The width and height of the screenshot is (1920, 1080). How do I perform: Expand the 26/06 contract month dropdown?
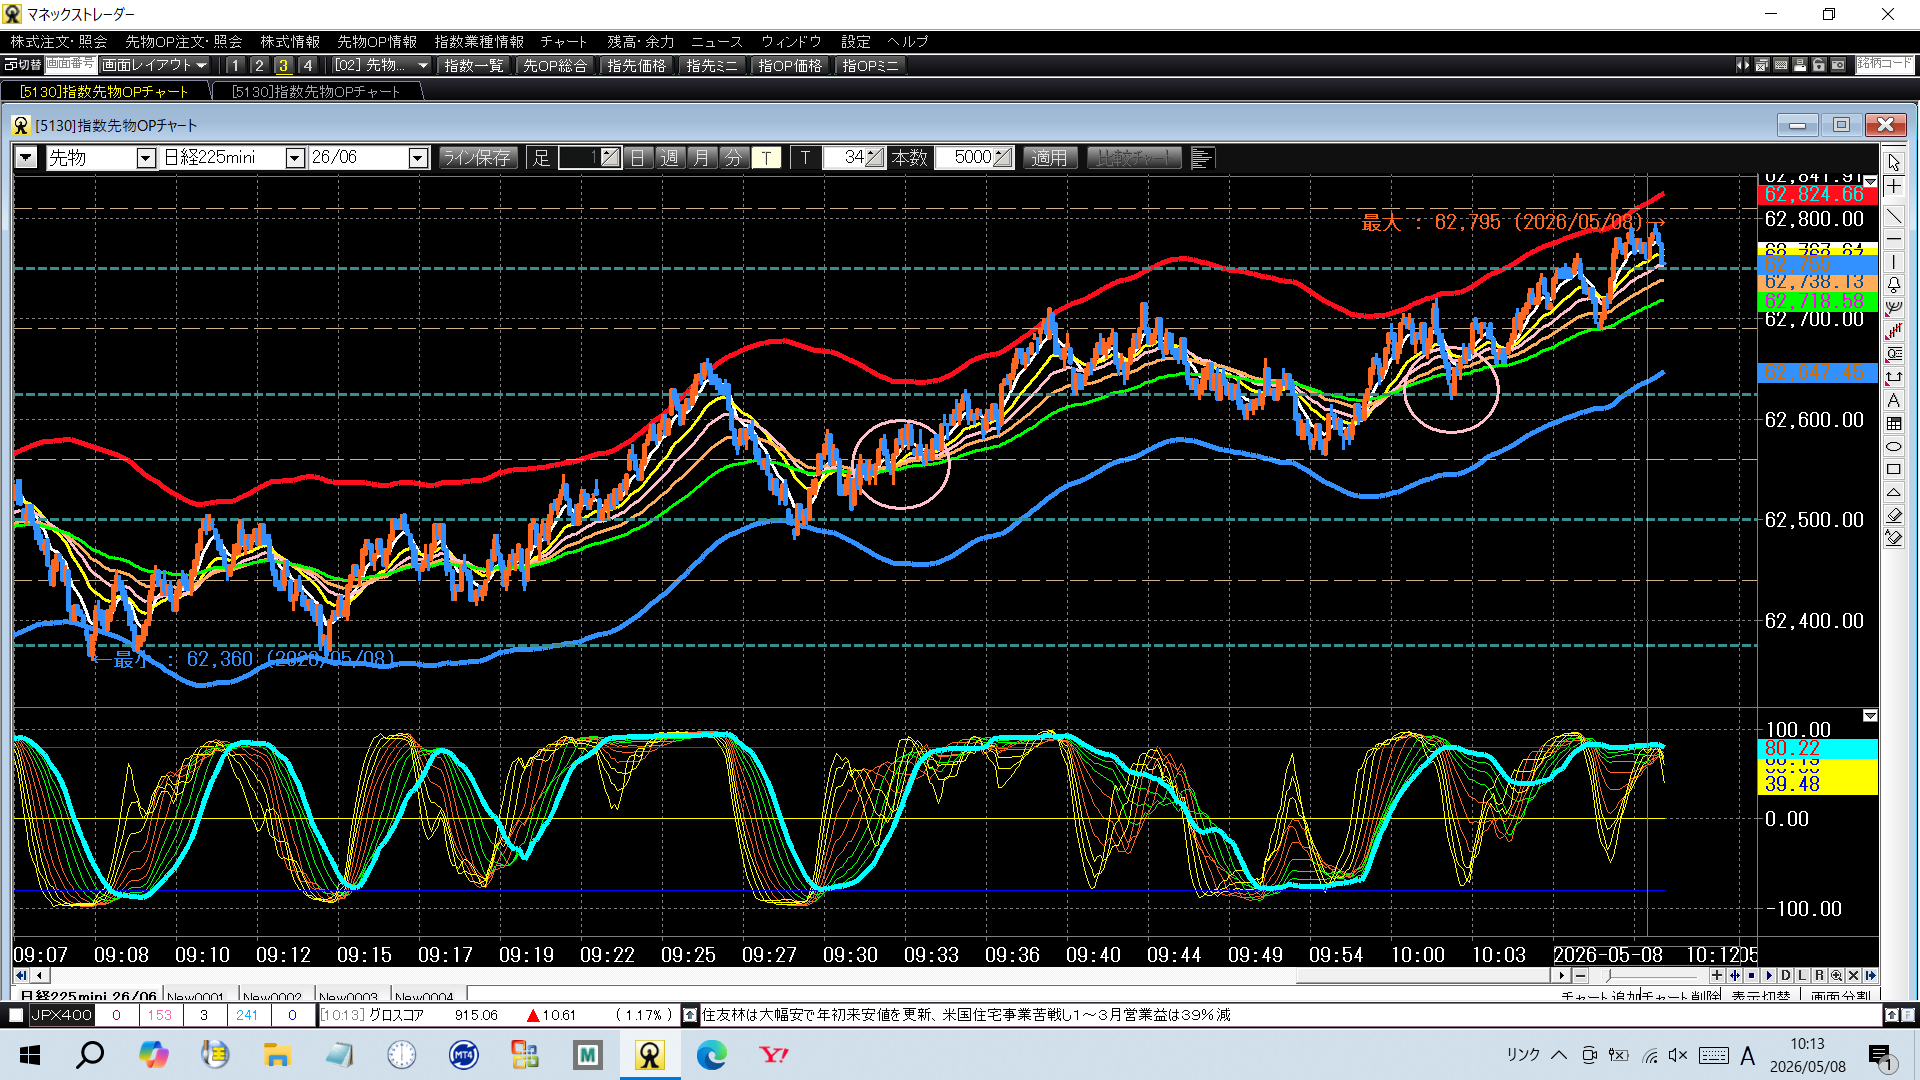pyautogui.click(x=418, y=158)
